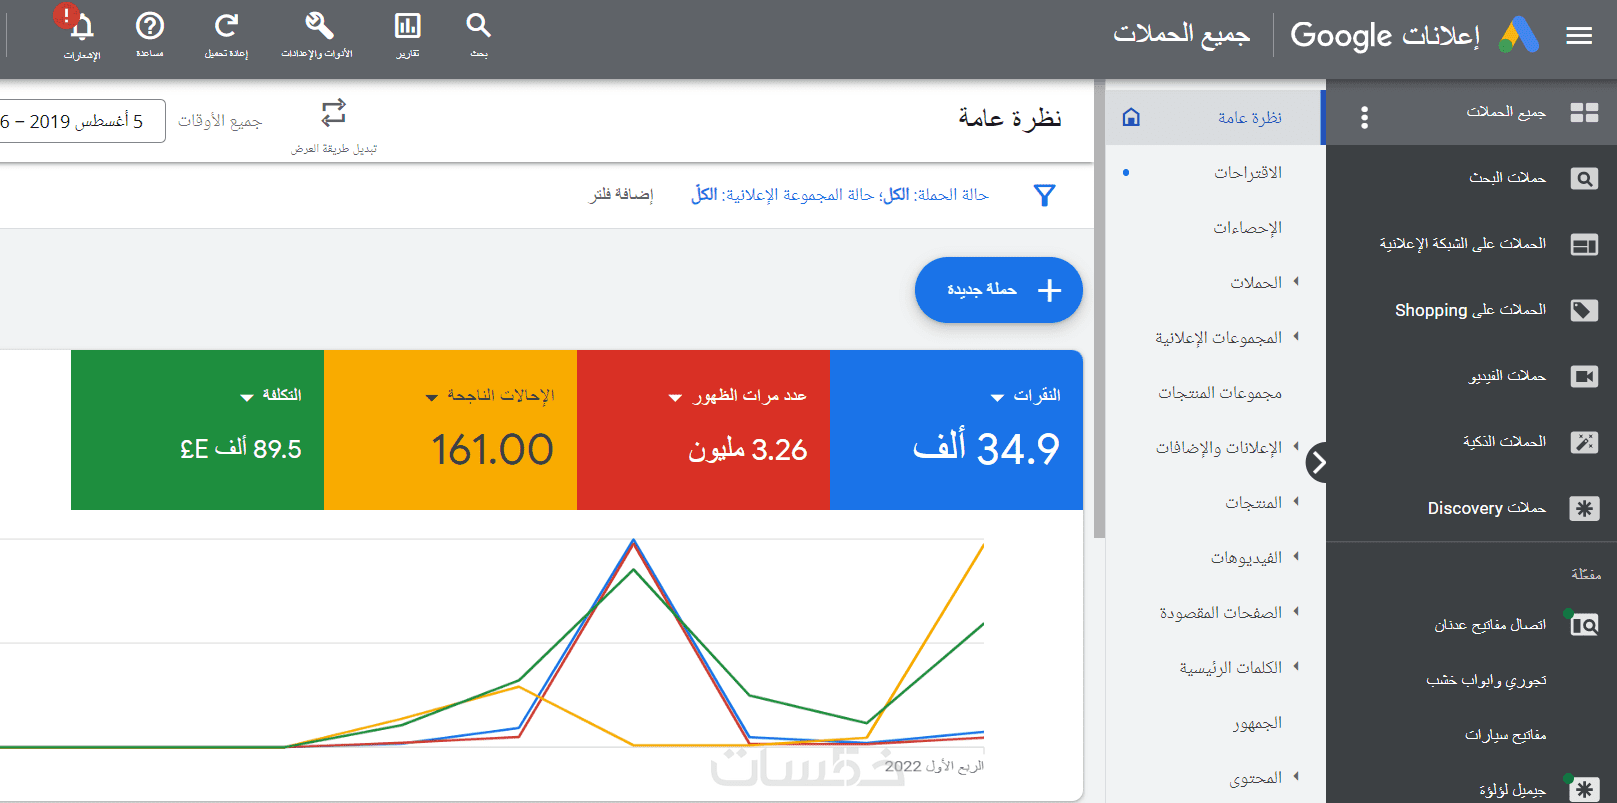
Task: Open the النقرات metric dropdown
Action: (997, 398)
